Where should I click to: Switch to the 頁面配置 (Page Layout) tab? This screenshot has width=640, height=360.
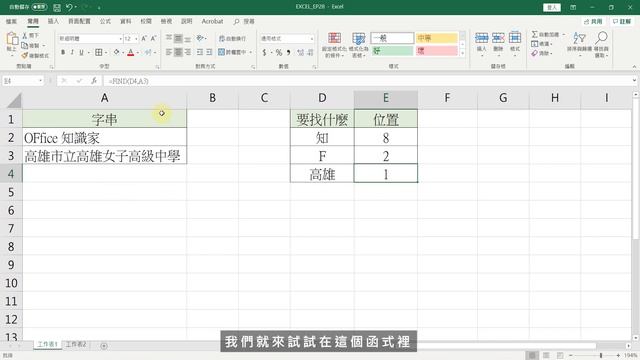(79, 21)
